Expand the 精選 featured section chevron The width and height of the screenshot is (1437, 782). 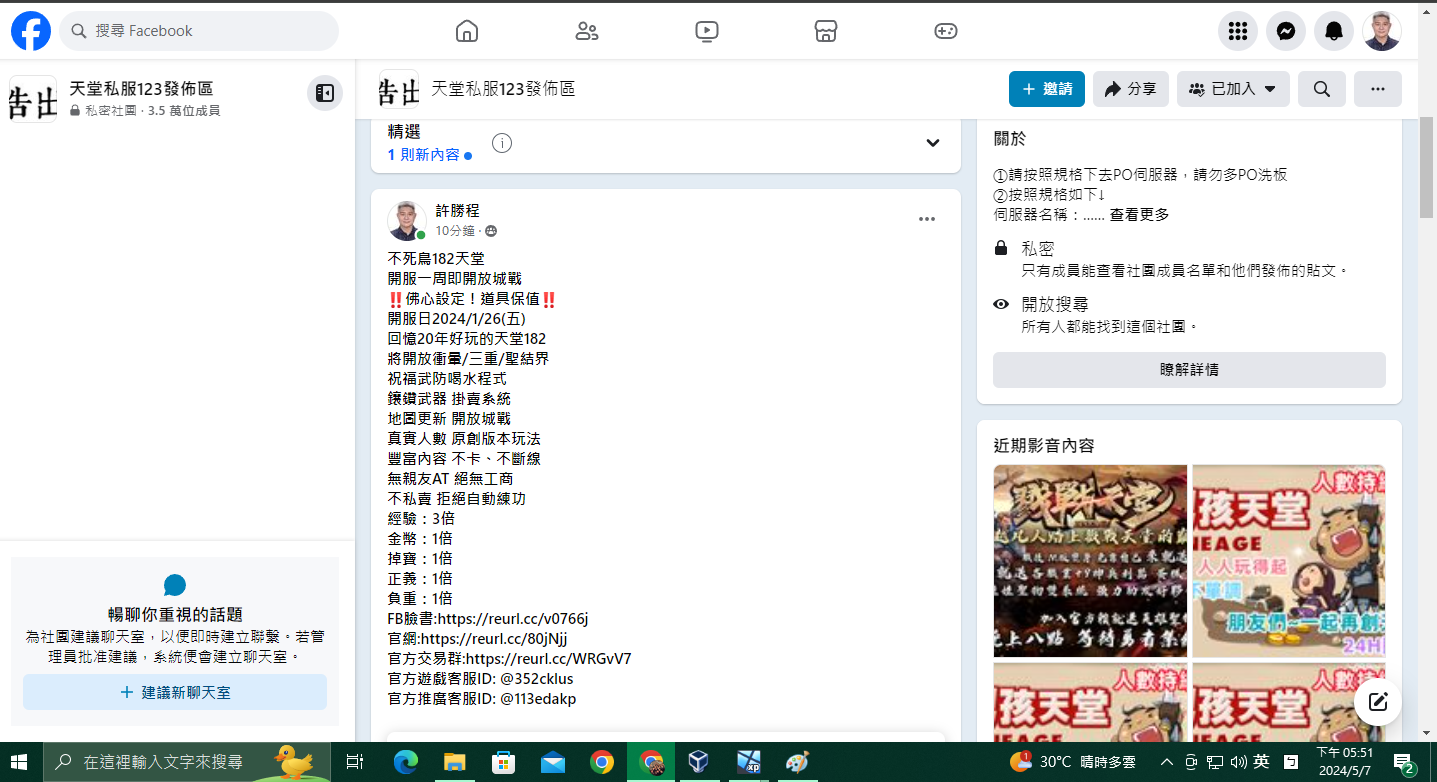[x=933, y=143]
